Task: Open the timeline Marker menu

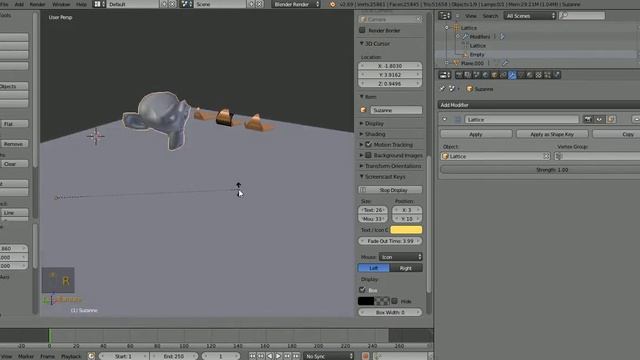Action: (26, 356)
